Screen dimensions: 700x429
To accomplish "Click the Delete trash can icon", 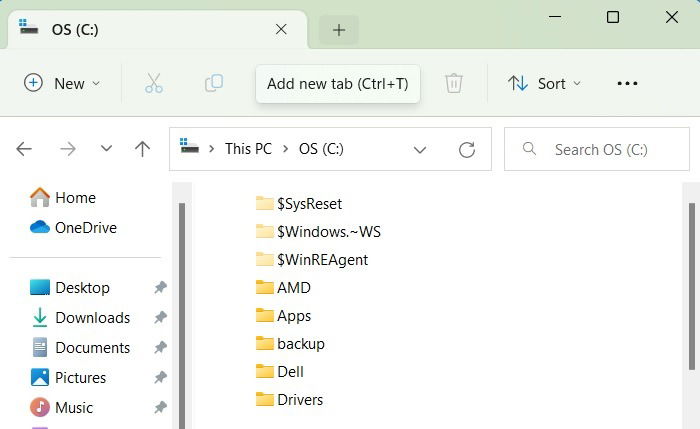I will point(454,83).
